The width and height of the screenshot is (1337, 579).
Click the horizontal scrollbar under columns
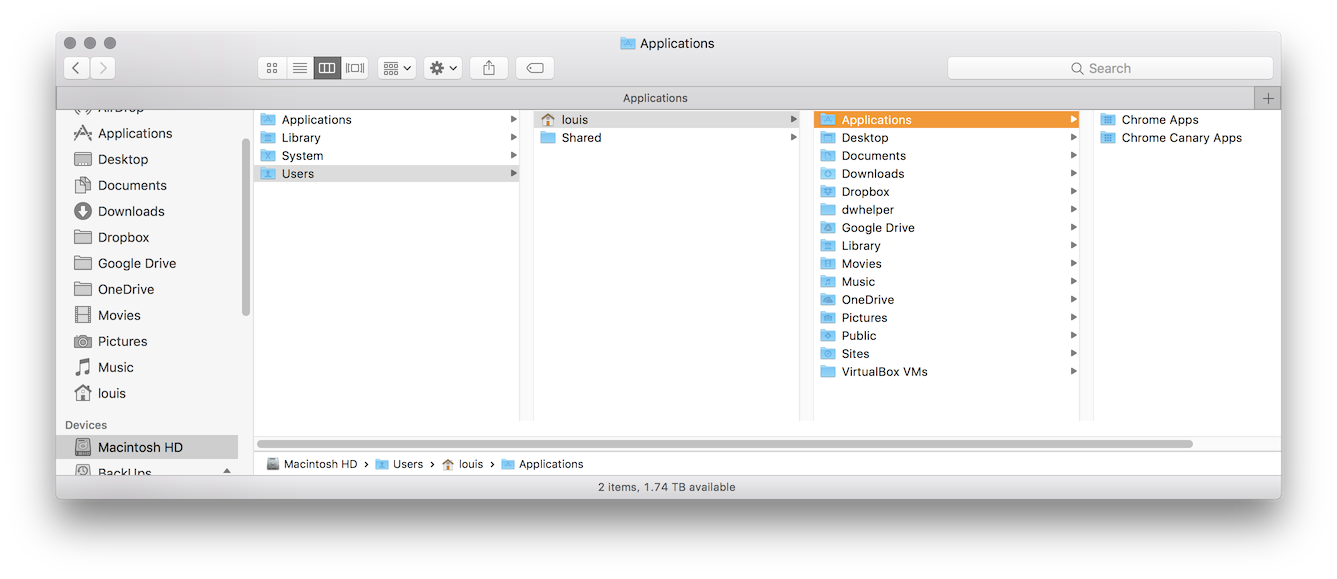725,443
